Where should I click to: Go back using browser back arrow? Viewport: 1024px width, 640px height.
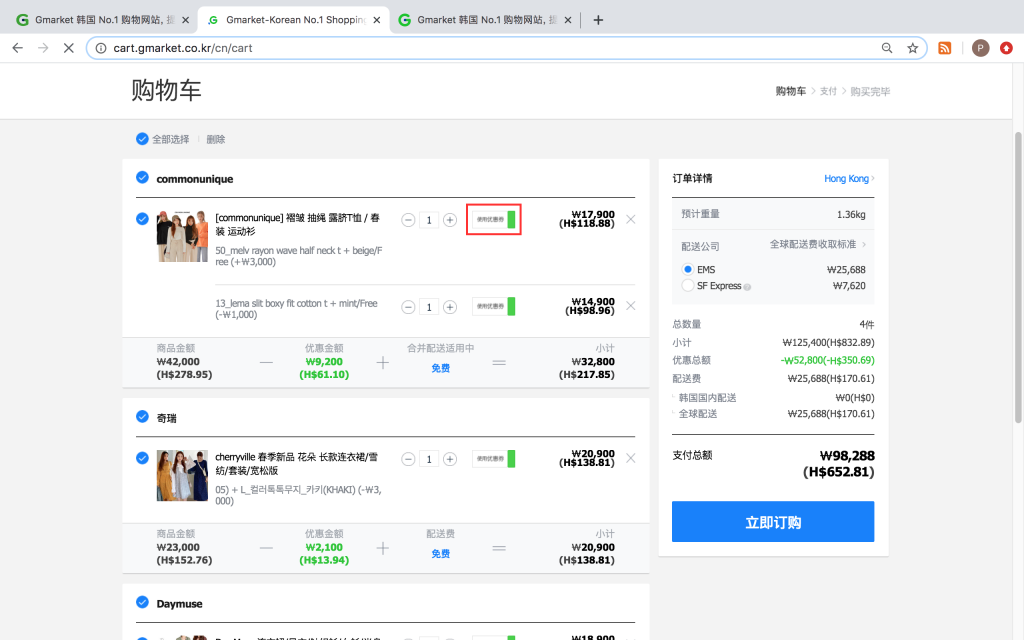pos(18,48)
